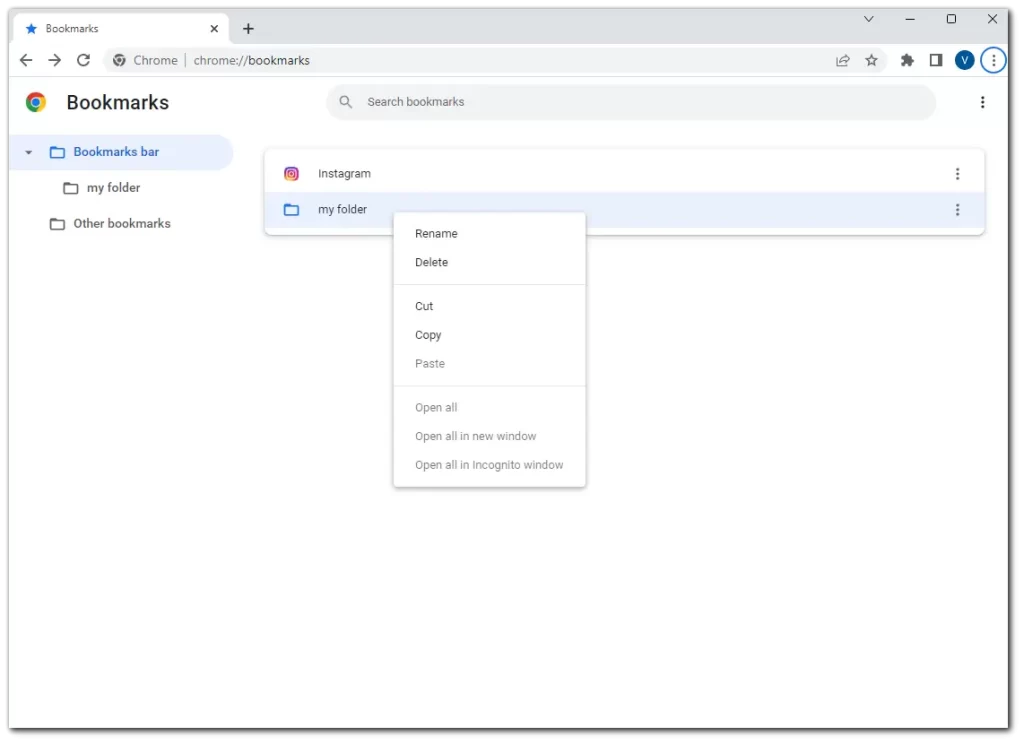Choose Cut from the context menu

click(x=489, y=306)
